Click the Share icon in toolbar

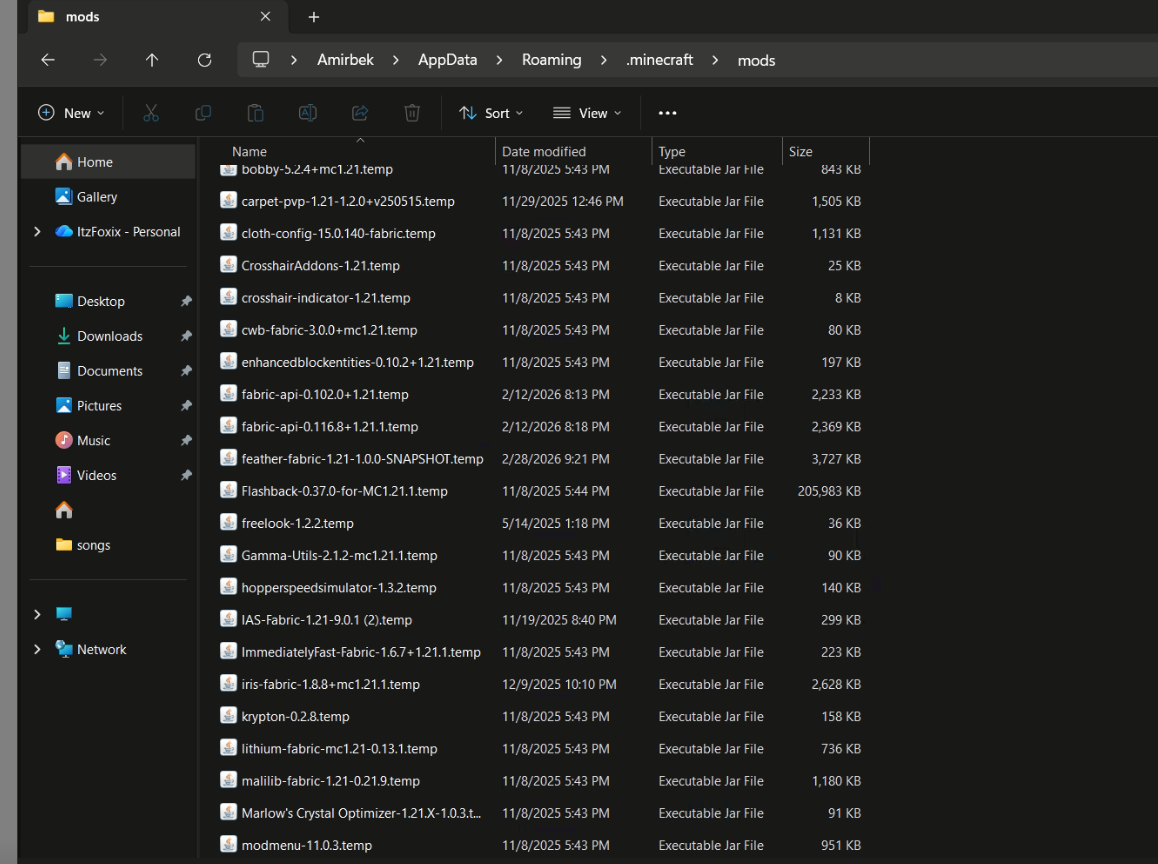click(360, 113)
